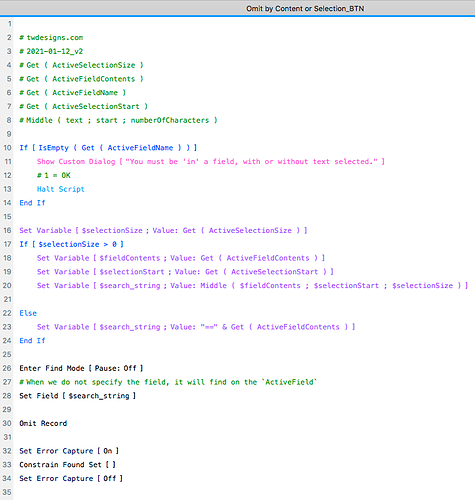Click line number 9 in the gutter
Viewport: 475px width, 500px height.
(x=9, y=134)
